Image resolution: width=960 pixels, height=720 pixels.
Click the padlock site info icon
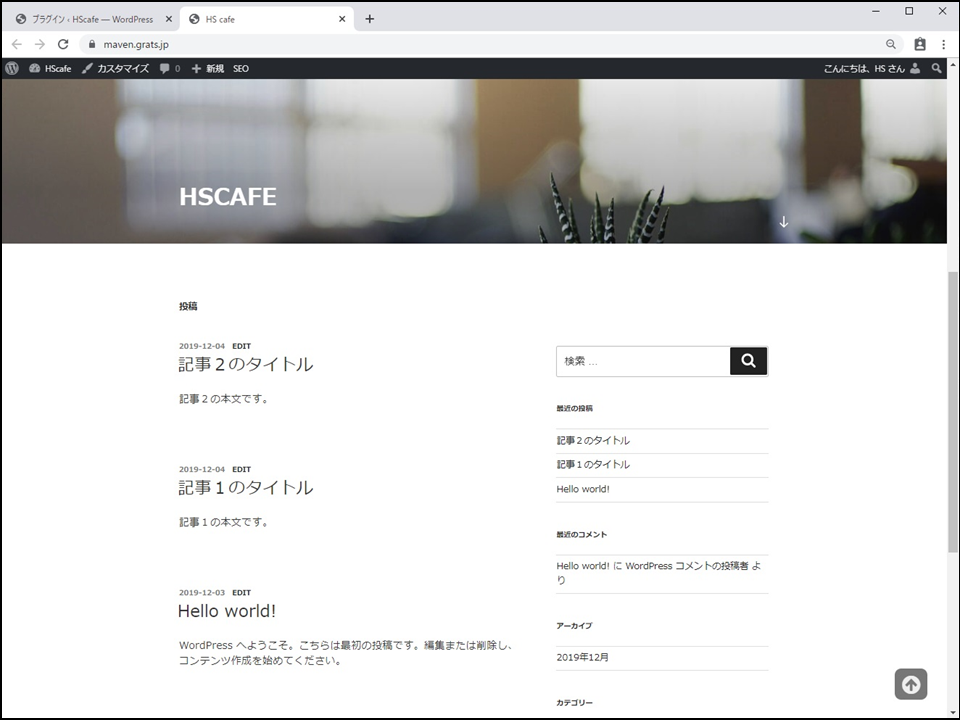point(92,44)
